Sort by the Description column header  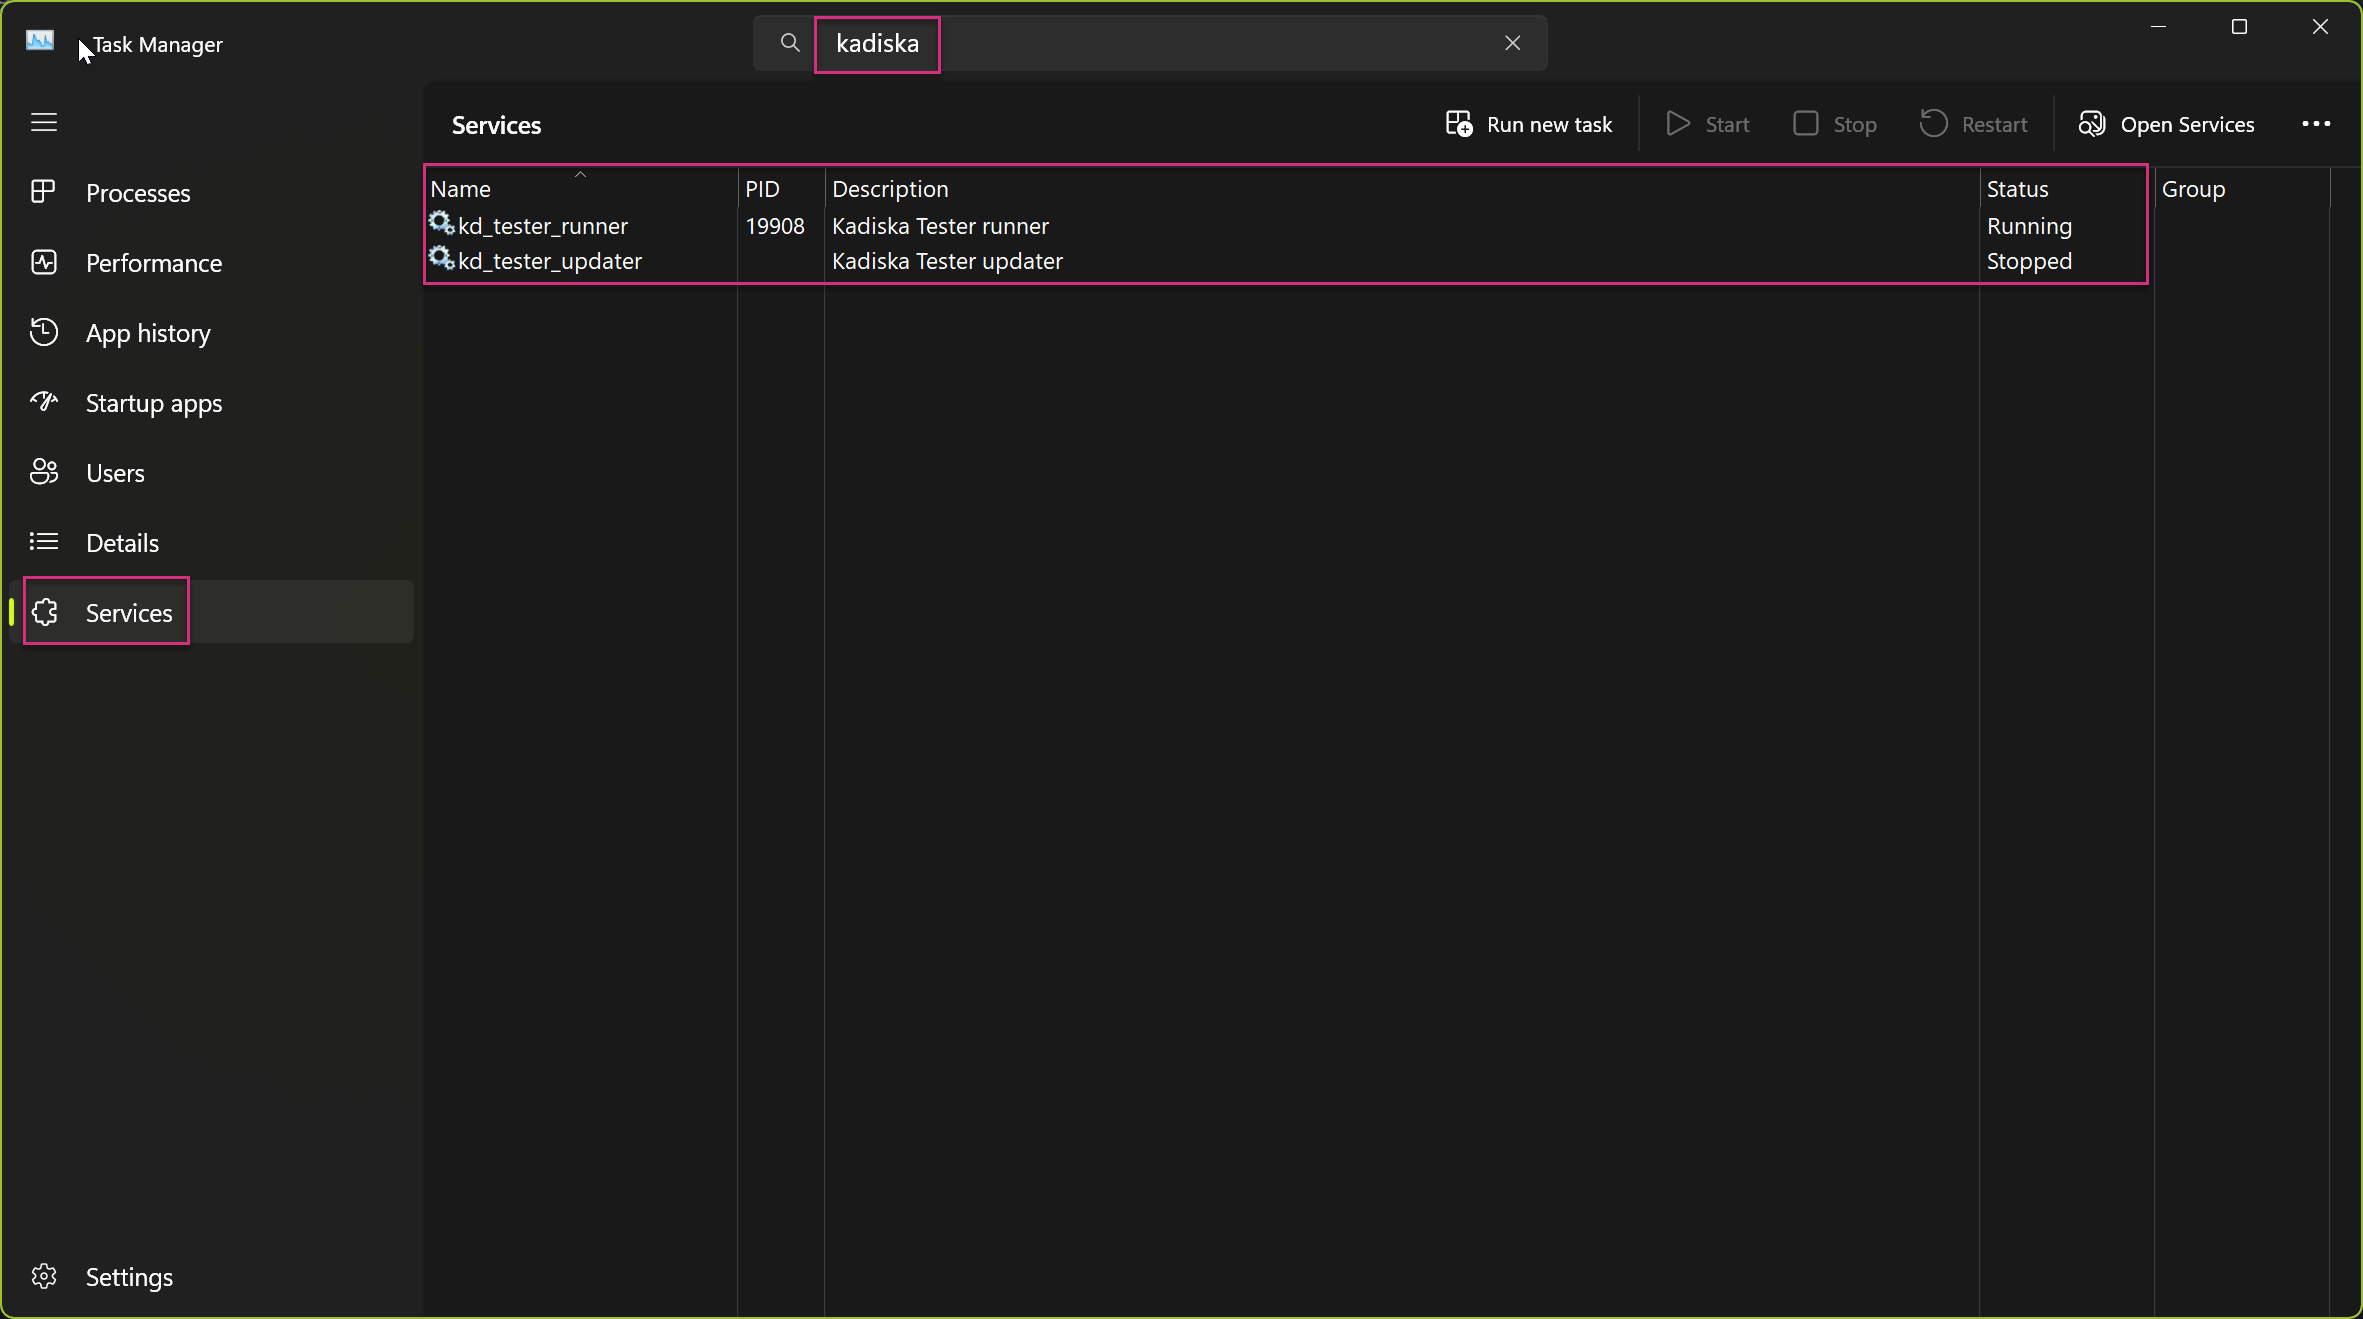pyautogui.click(x=1402, y=188)
